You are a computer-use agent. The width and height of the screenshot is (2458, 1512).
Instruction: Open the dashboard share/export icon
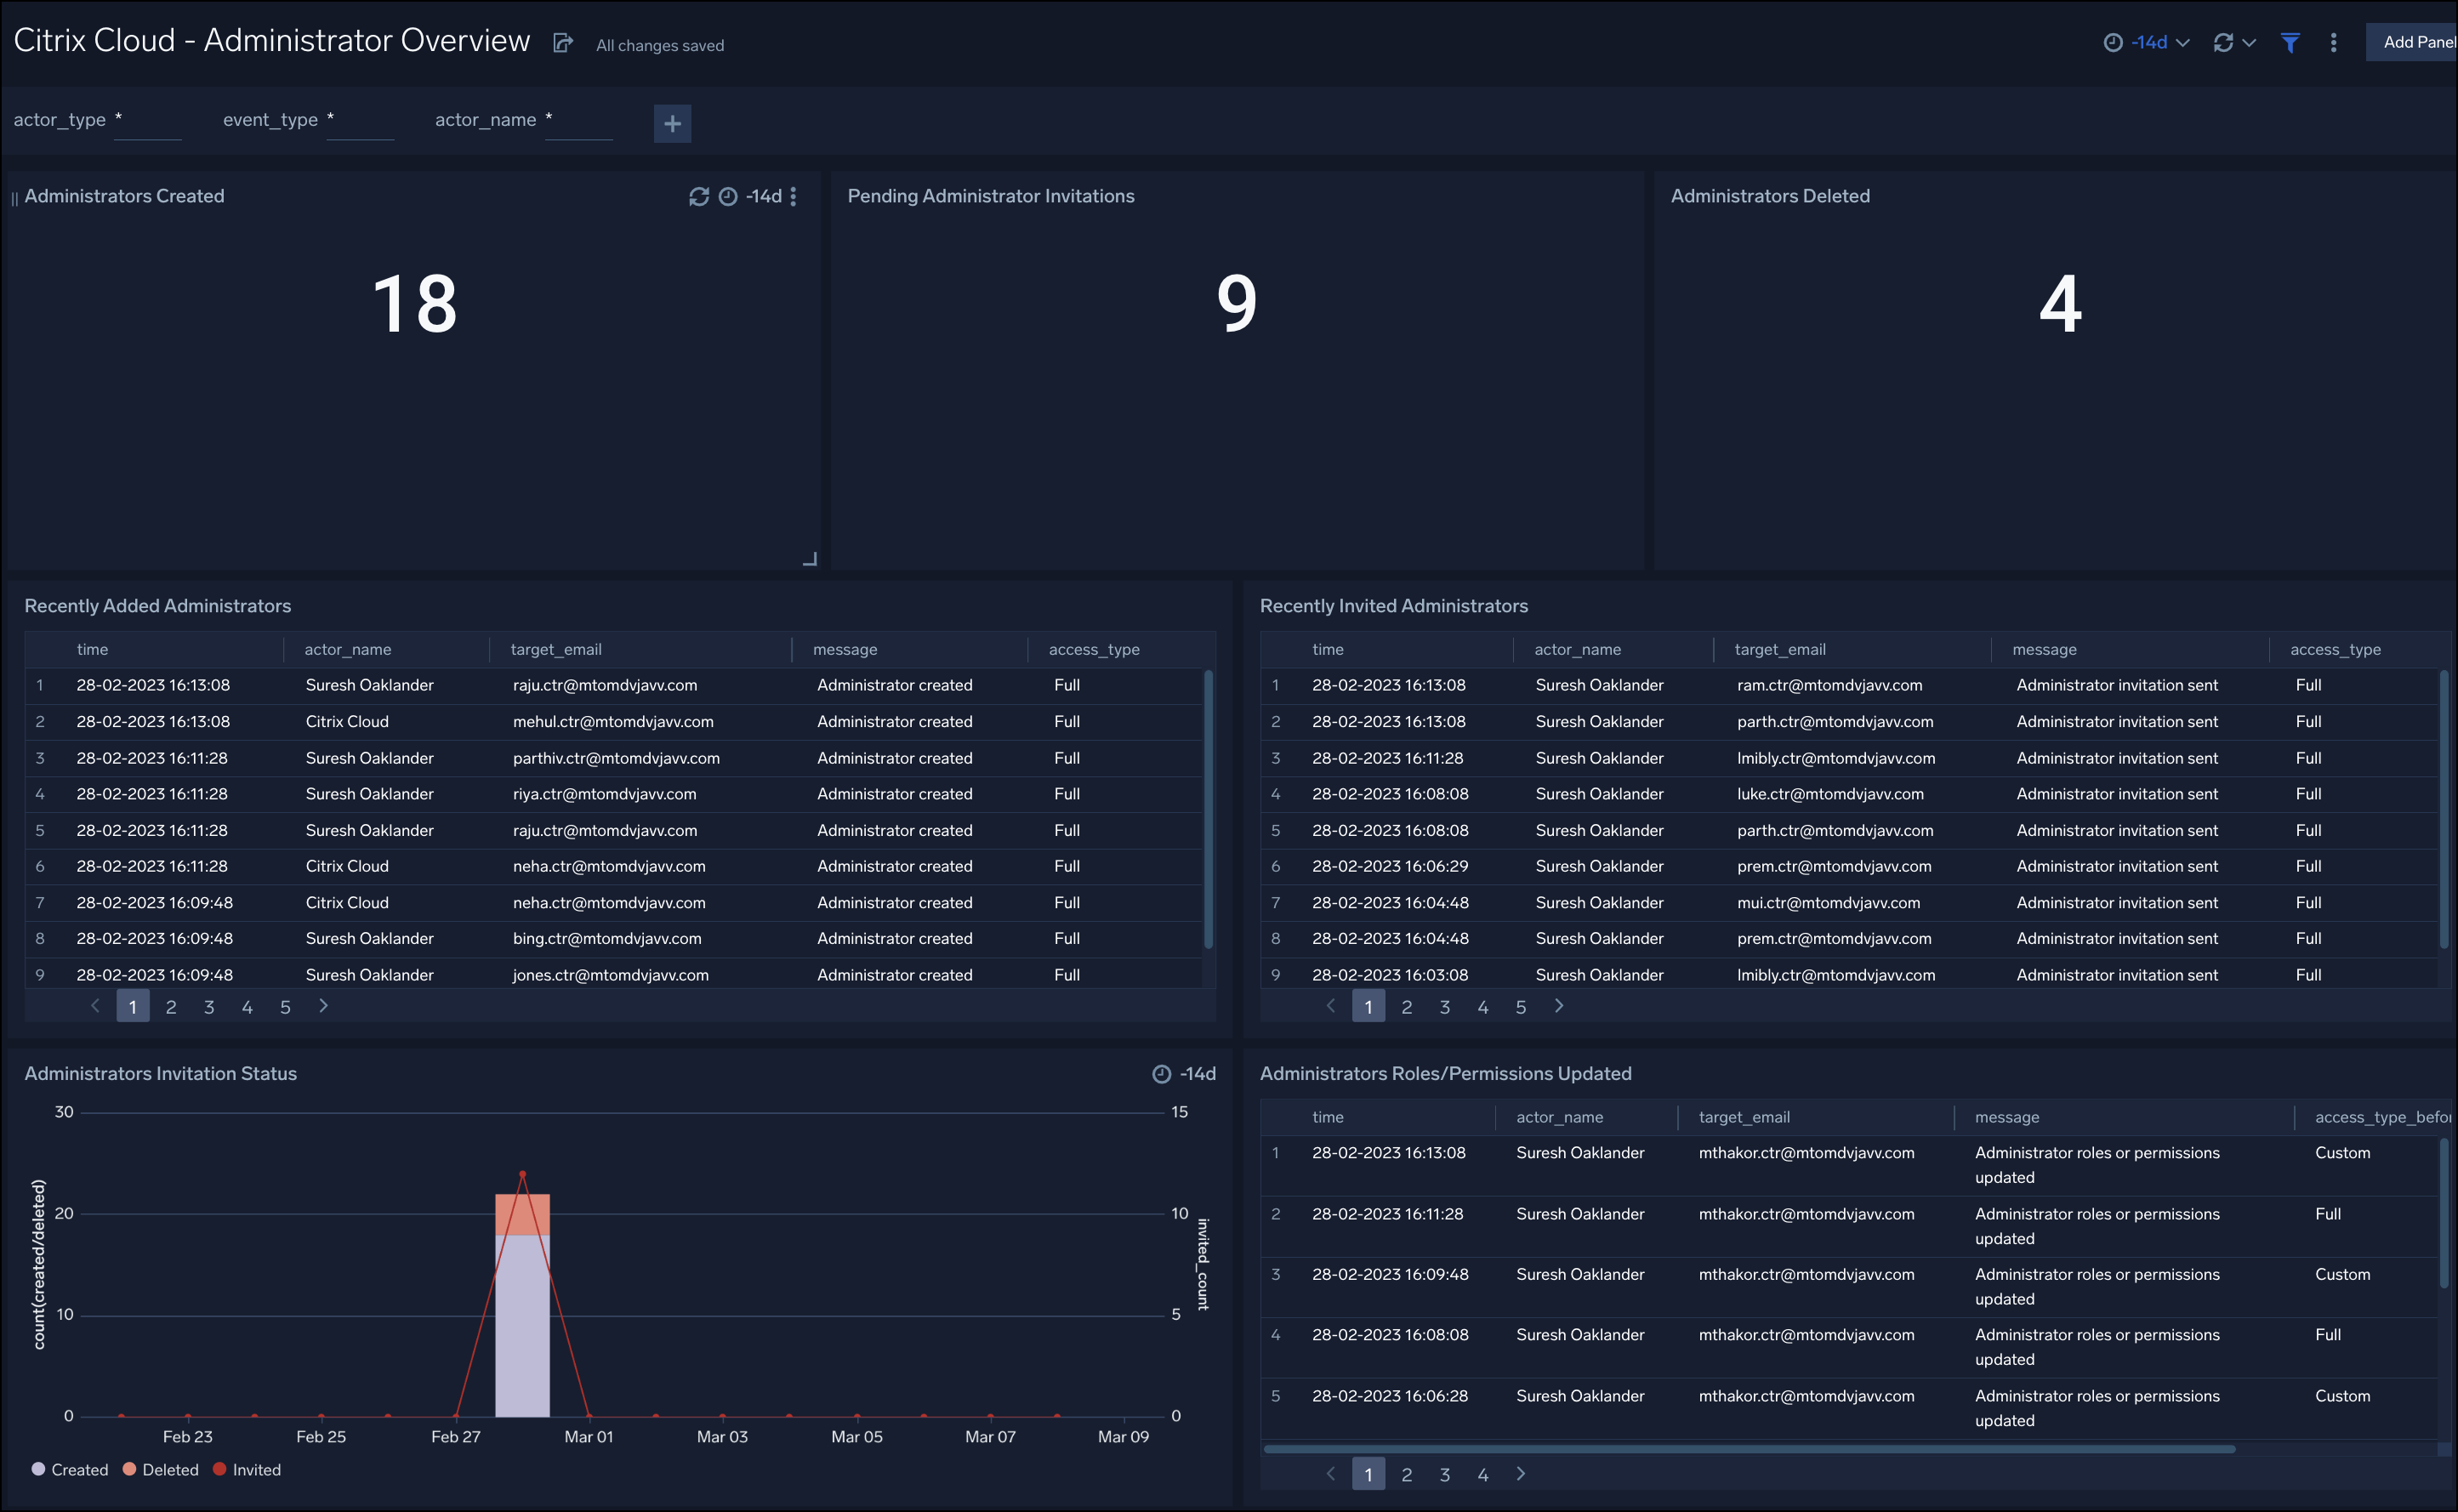563,42
